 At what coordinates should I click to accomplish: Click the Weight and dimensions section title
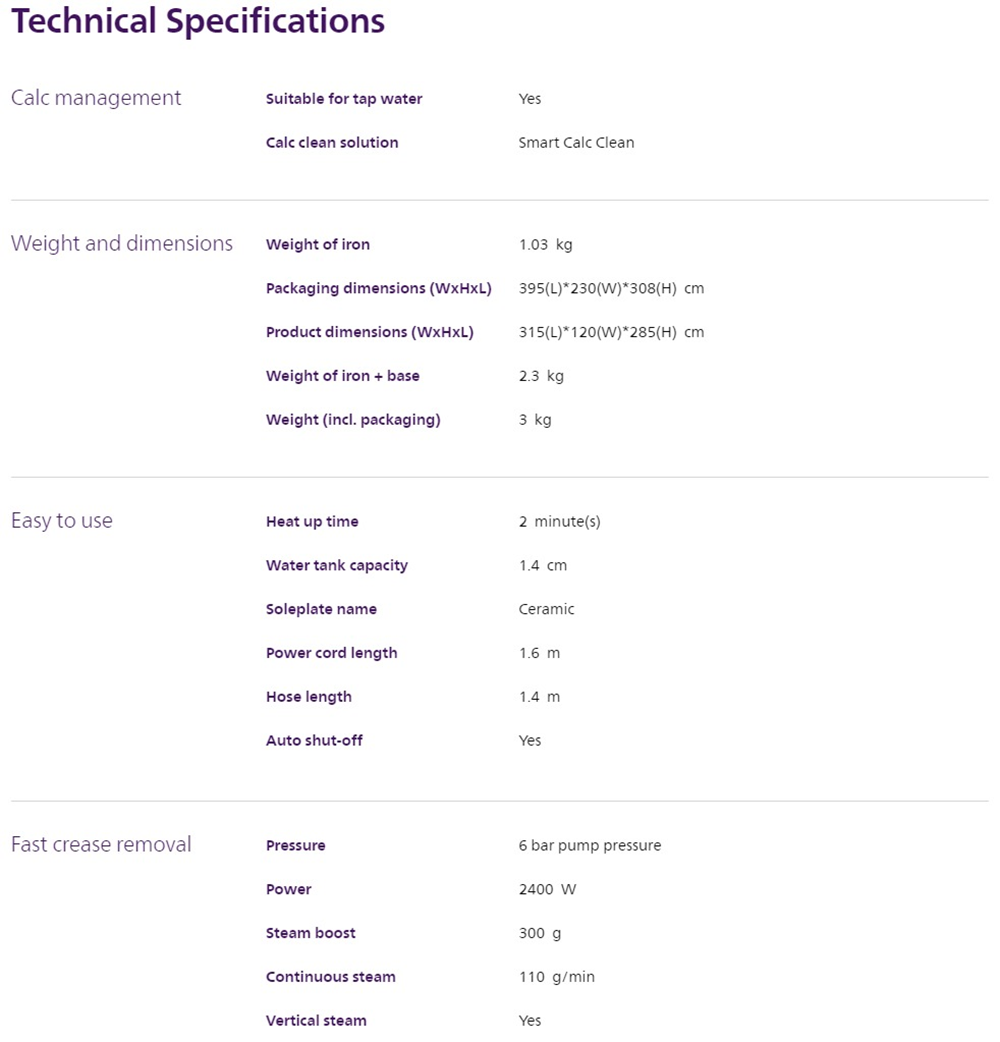pyautogui.click(x=121, y=244)
